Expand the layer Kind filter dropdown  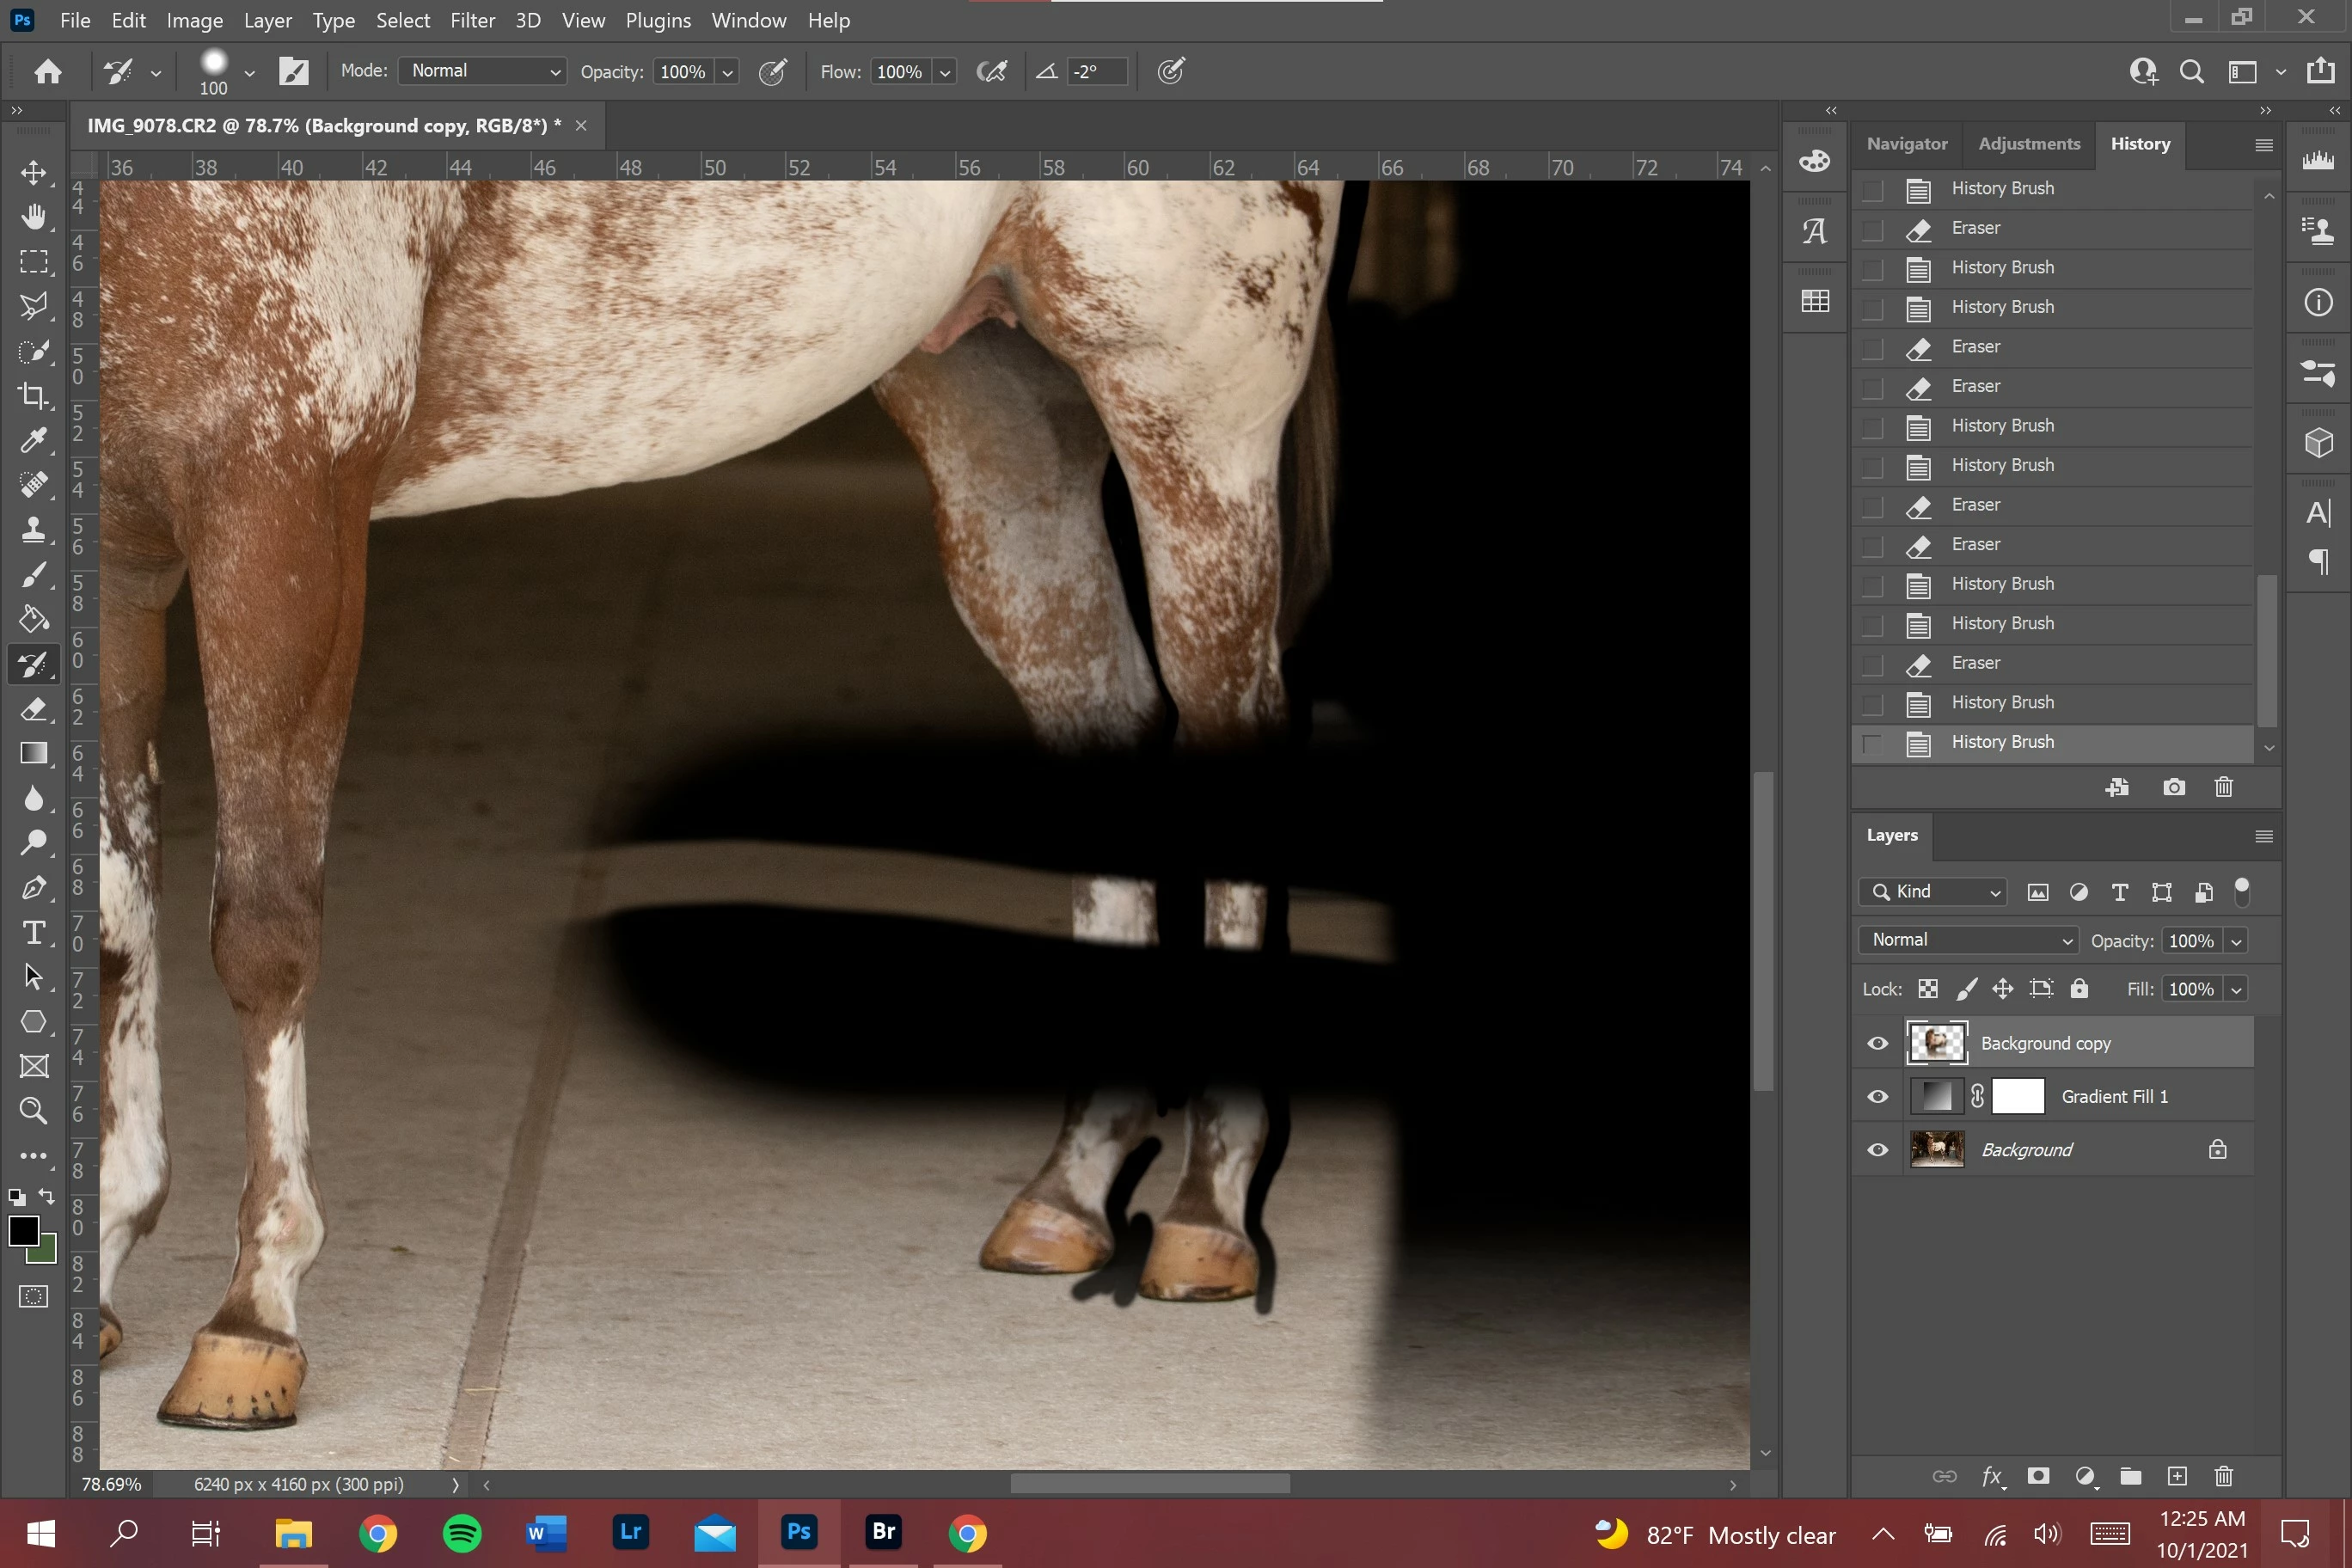point(1933,891)
